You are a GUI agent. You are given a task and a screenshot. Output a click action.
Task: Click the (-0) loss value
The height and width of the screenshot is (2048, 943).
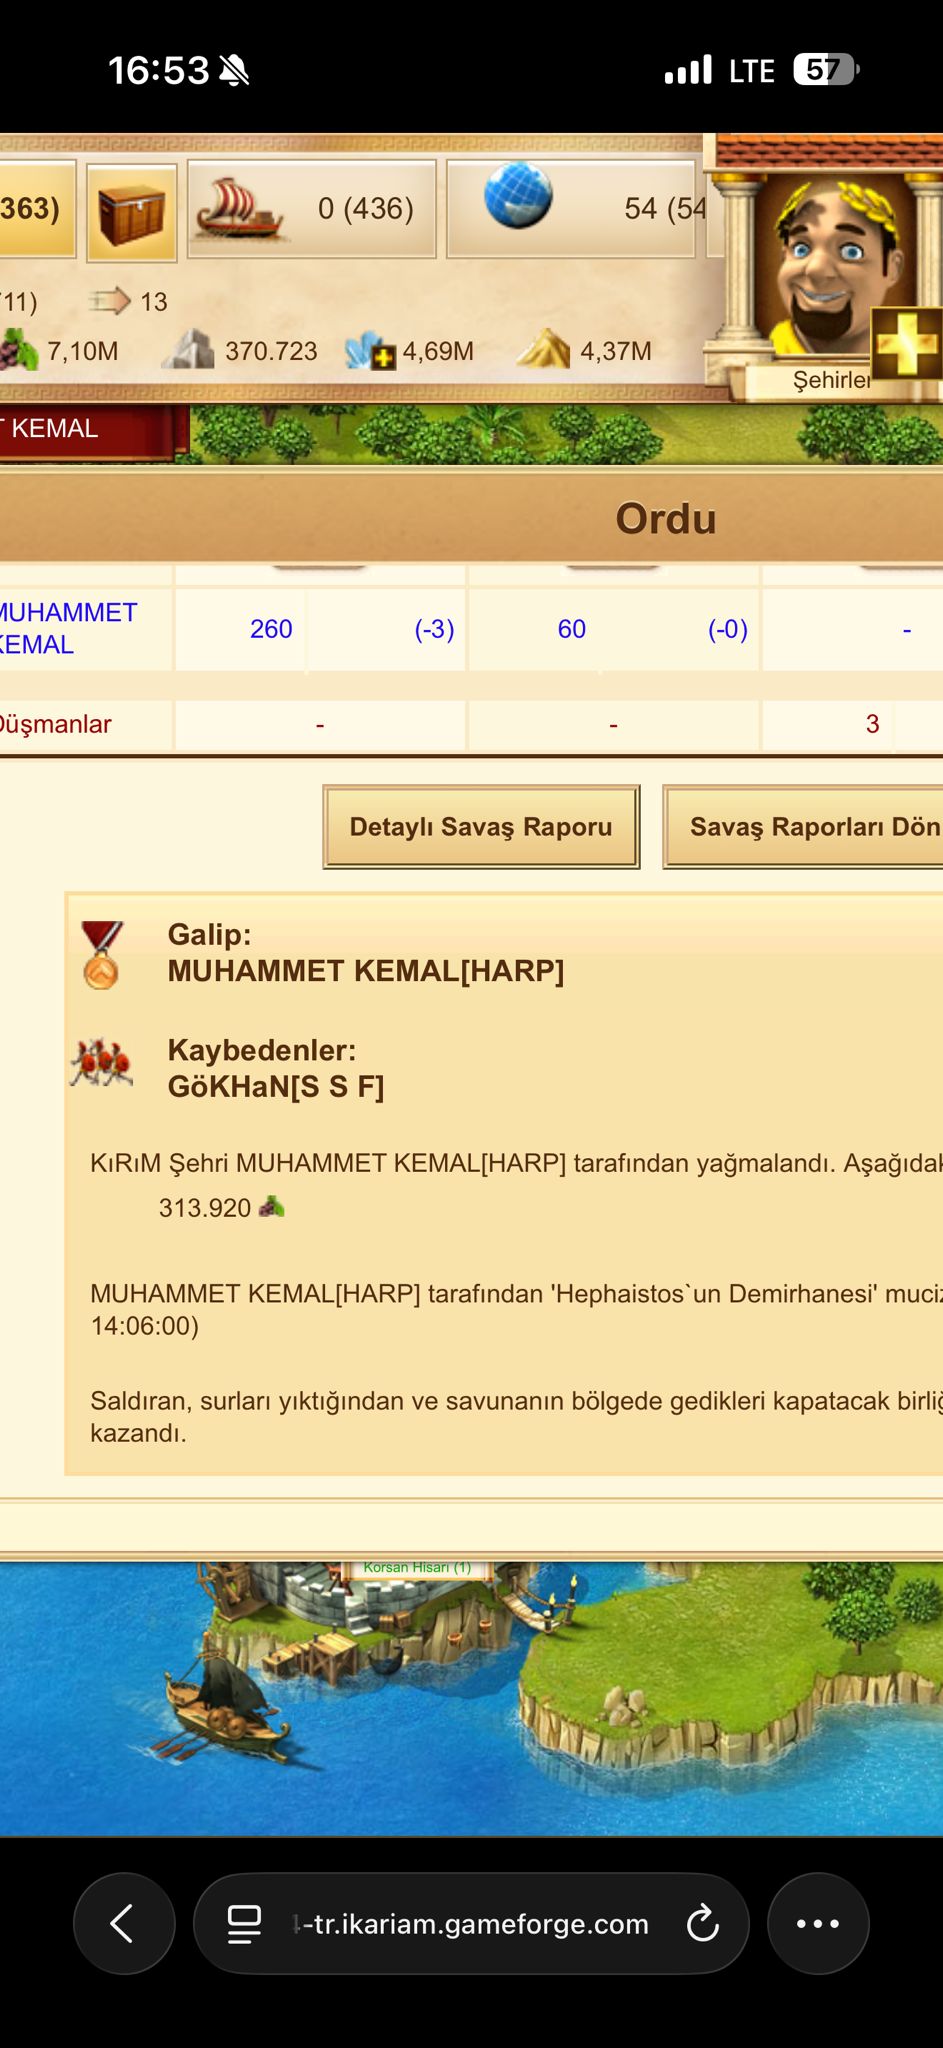pos(728,629)
